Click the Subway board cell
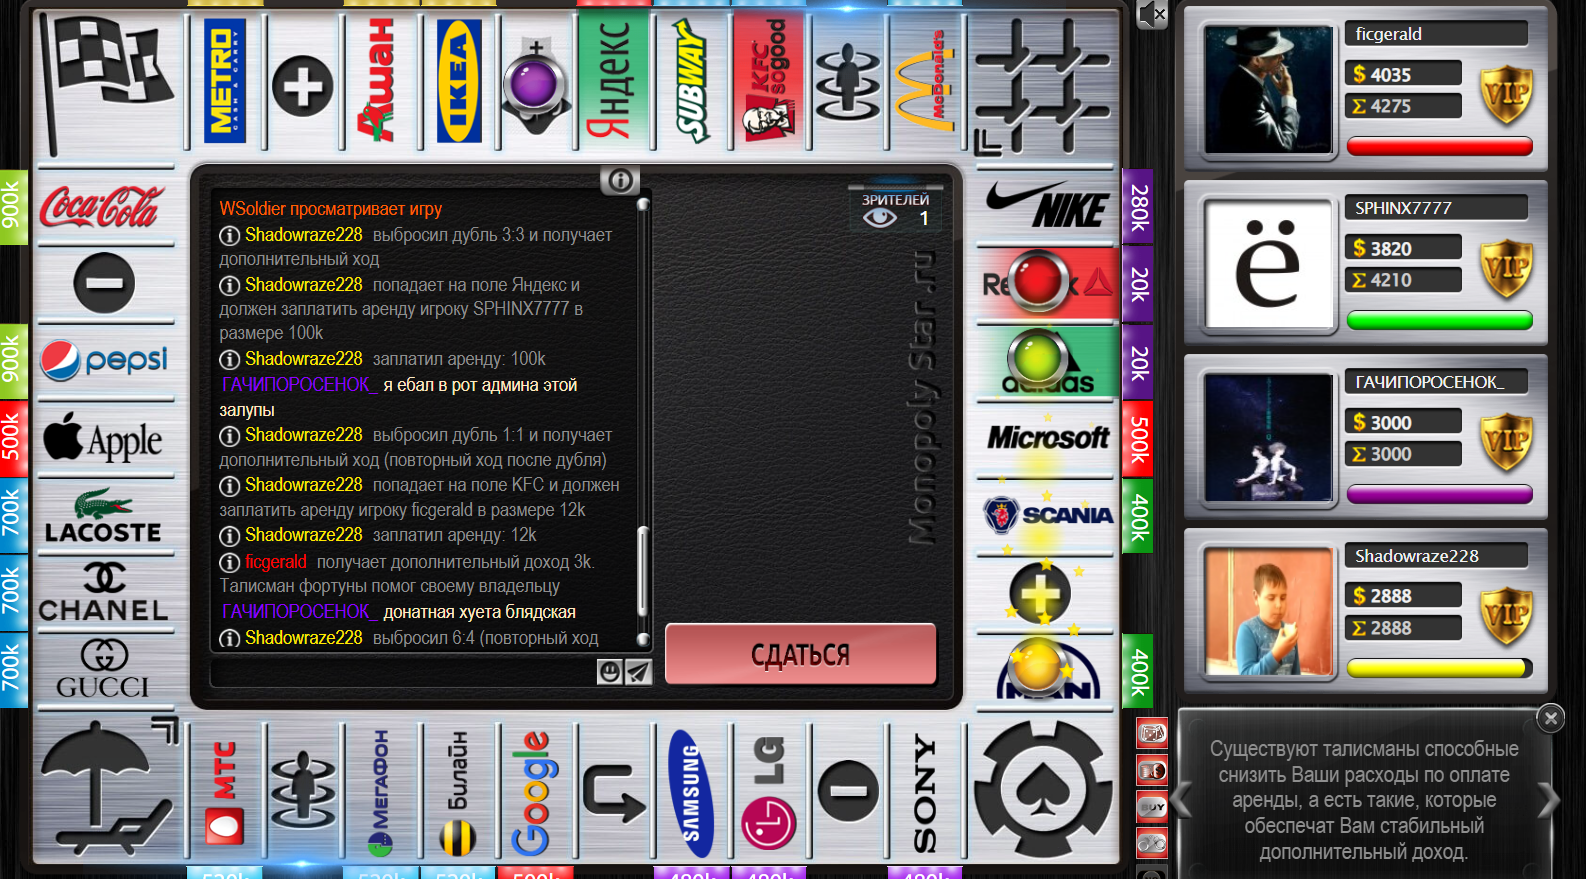Viewport: 1586px width, 879px height. [692, 82]
